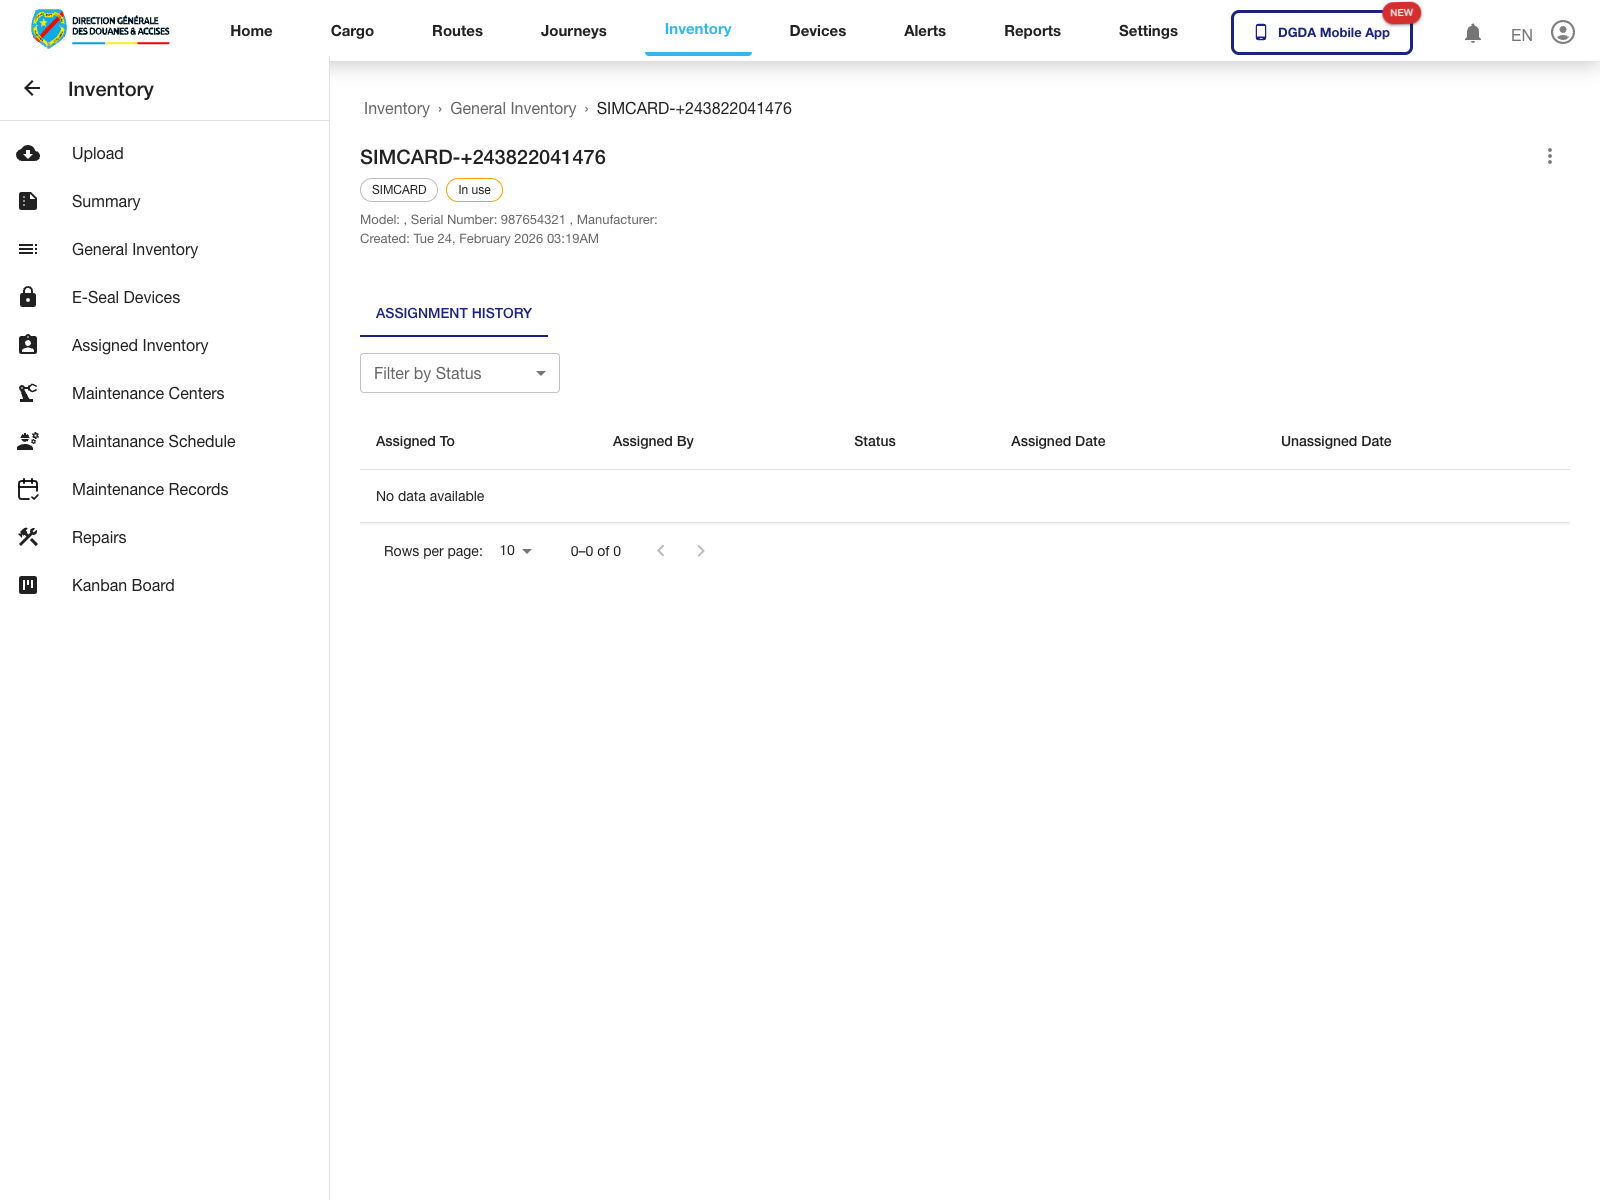Click the Maintenance Records calendar icon

(x=28, y=489)
